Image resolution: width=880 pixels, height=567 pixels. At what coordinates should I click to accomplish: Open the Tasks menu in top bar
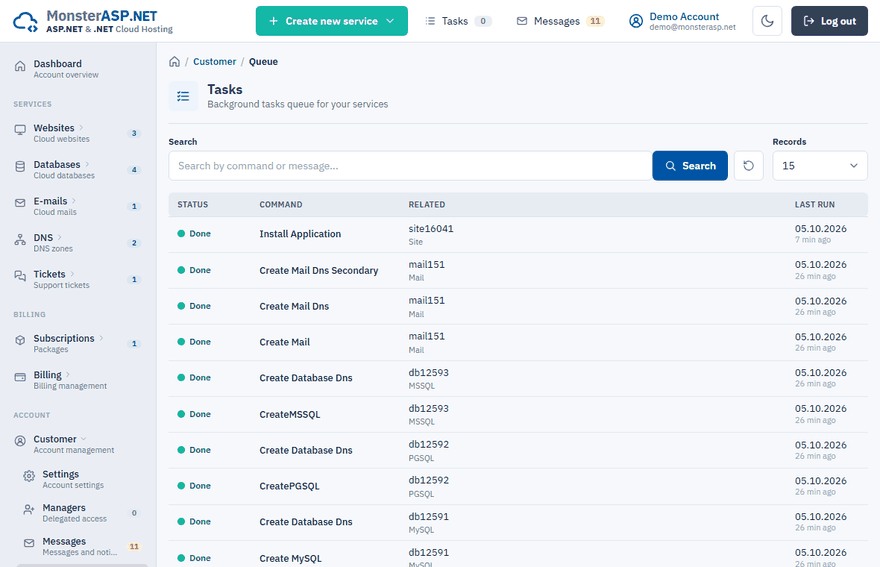click(458, 21)
